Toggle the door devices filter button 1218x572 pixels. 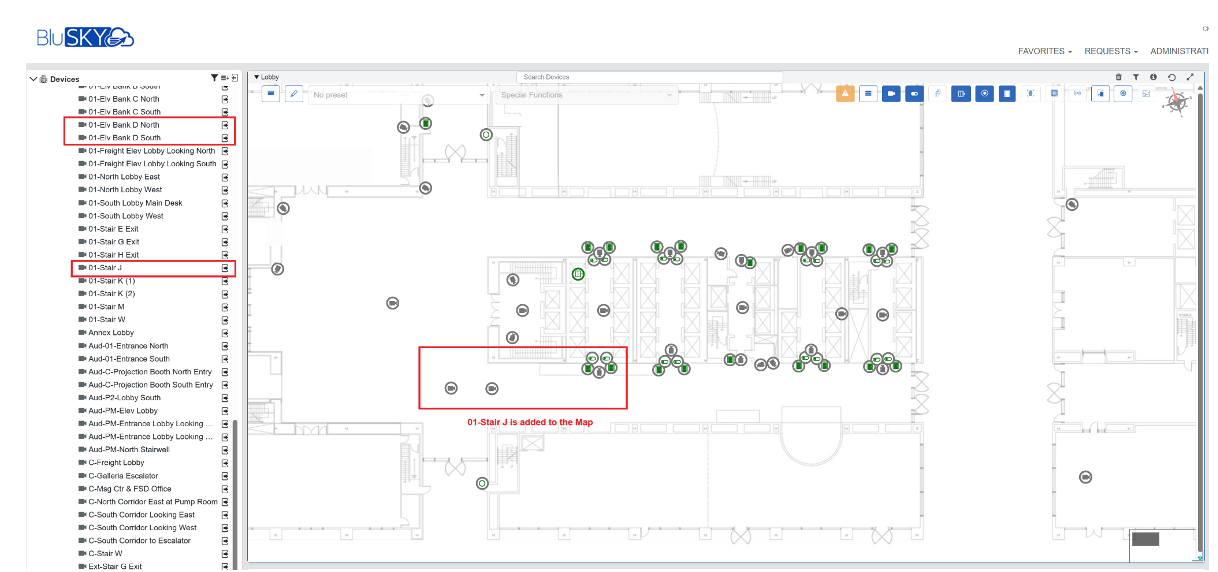[x=961, y=93]
